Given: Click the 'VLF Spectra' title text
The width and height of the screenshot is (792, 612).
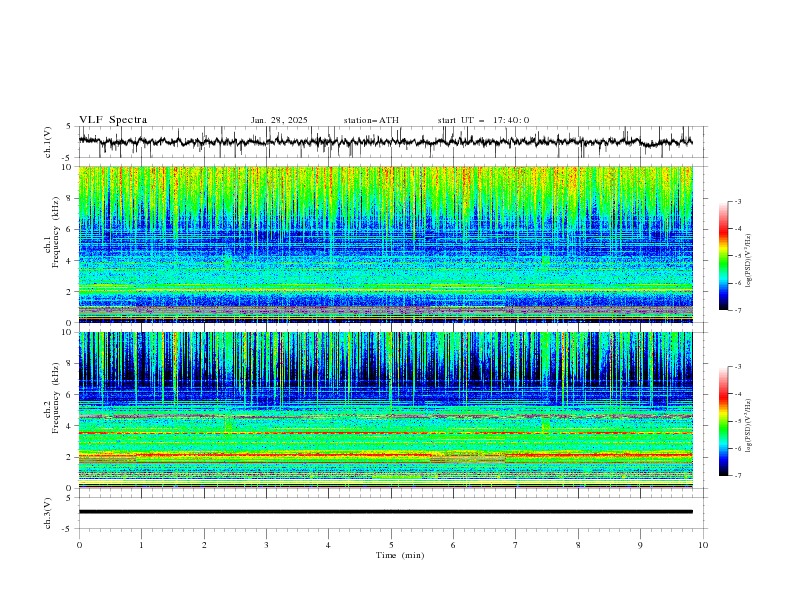Looking at the screenshot, I should coord(113,120).
